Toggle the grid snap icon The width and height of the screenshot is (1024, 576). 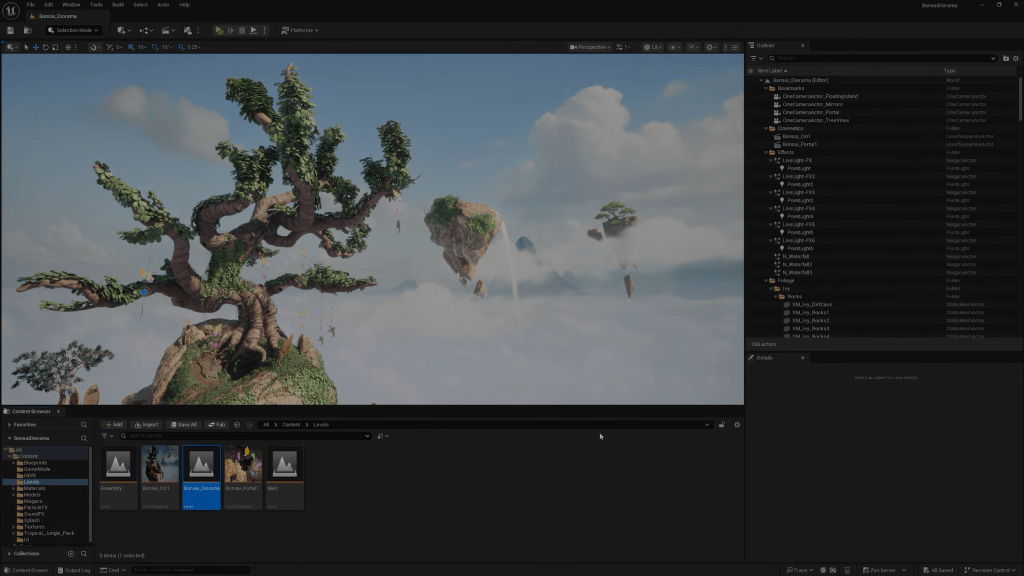pyautogui.click(x=130, y=47)
